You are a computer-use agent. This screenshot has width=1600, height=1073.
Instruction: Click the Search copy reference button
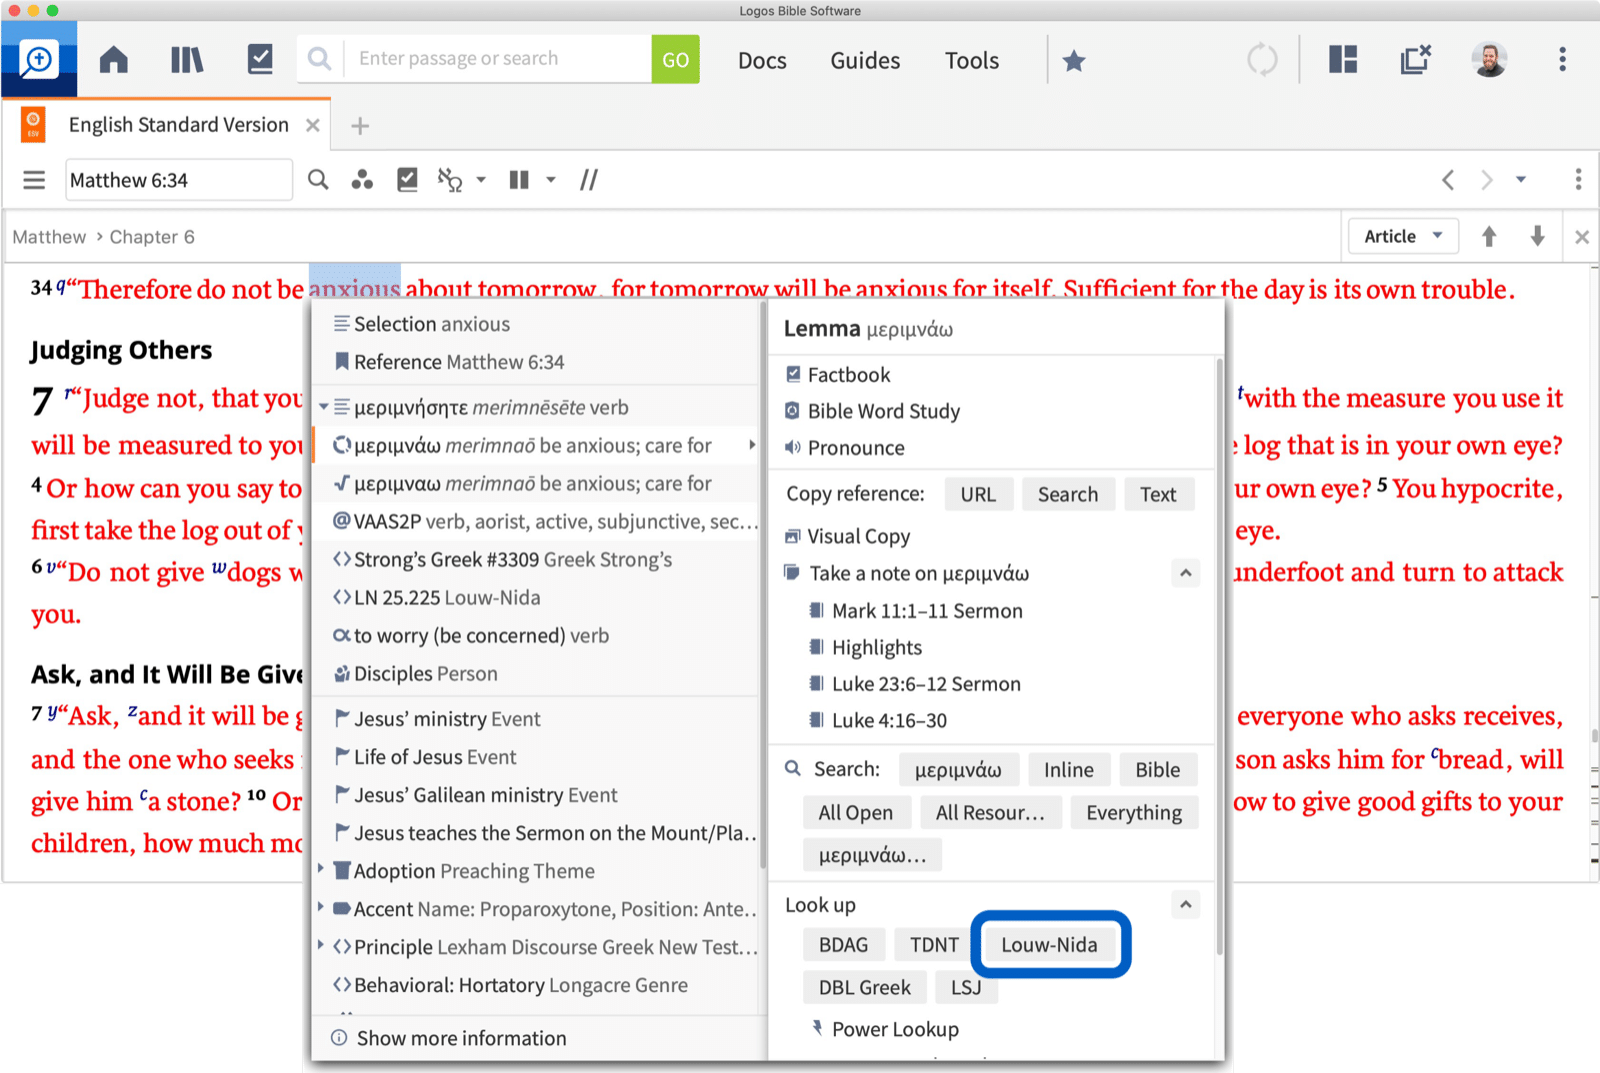1068,494
